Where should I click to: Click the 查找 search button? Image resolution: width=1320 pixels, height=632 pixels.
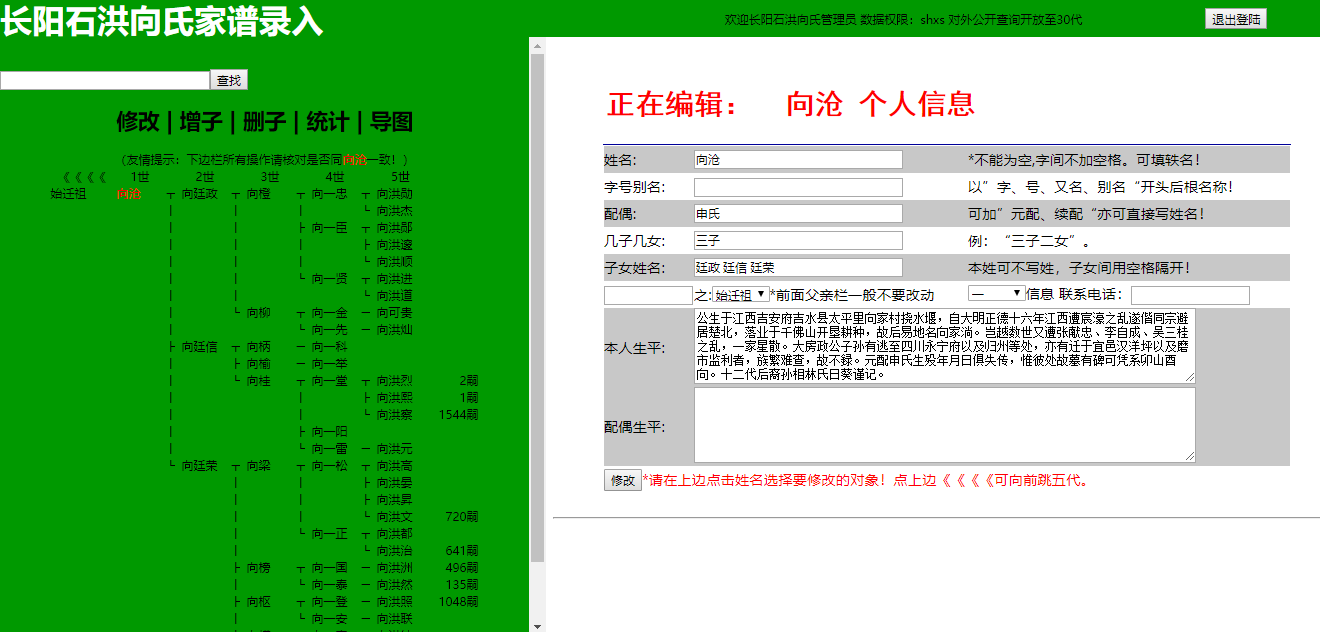click(229, 81)
